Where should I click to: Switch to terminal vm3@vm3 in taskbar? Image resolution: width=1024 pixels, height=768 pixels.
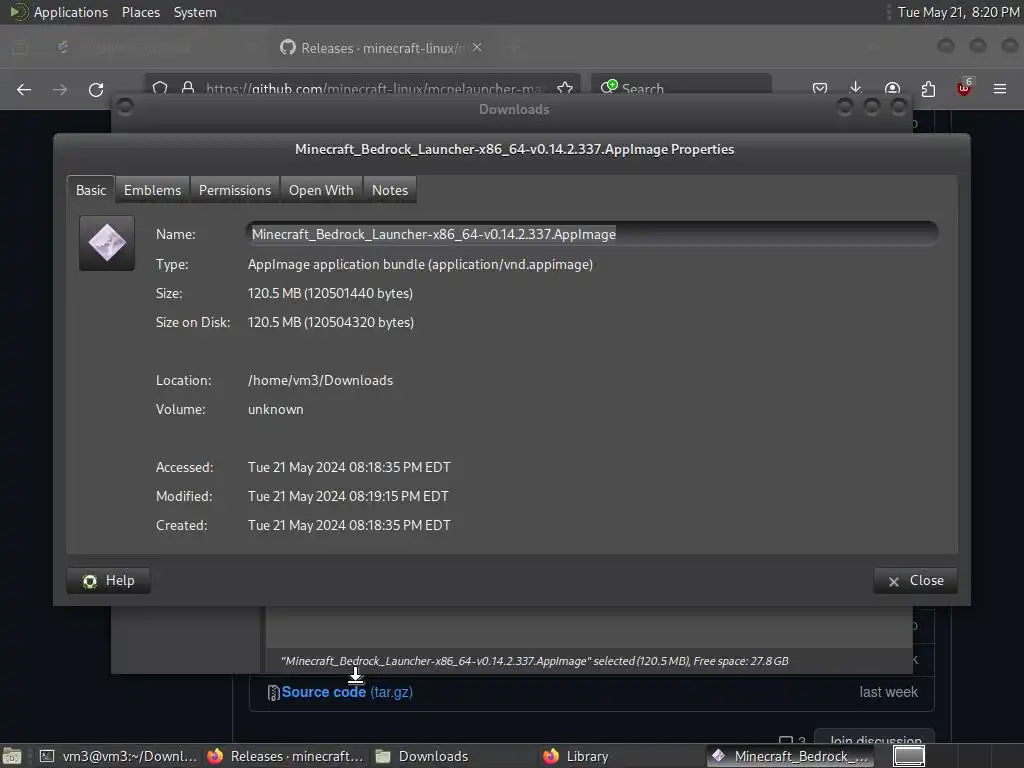click(x=119, y=756)
